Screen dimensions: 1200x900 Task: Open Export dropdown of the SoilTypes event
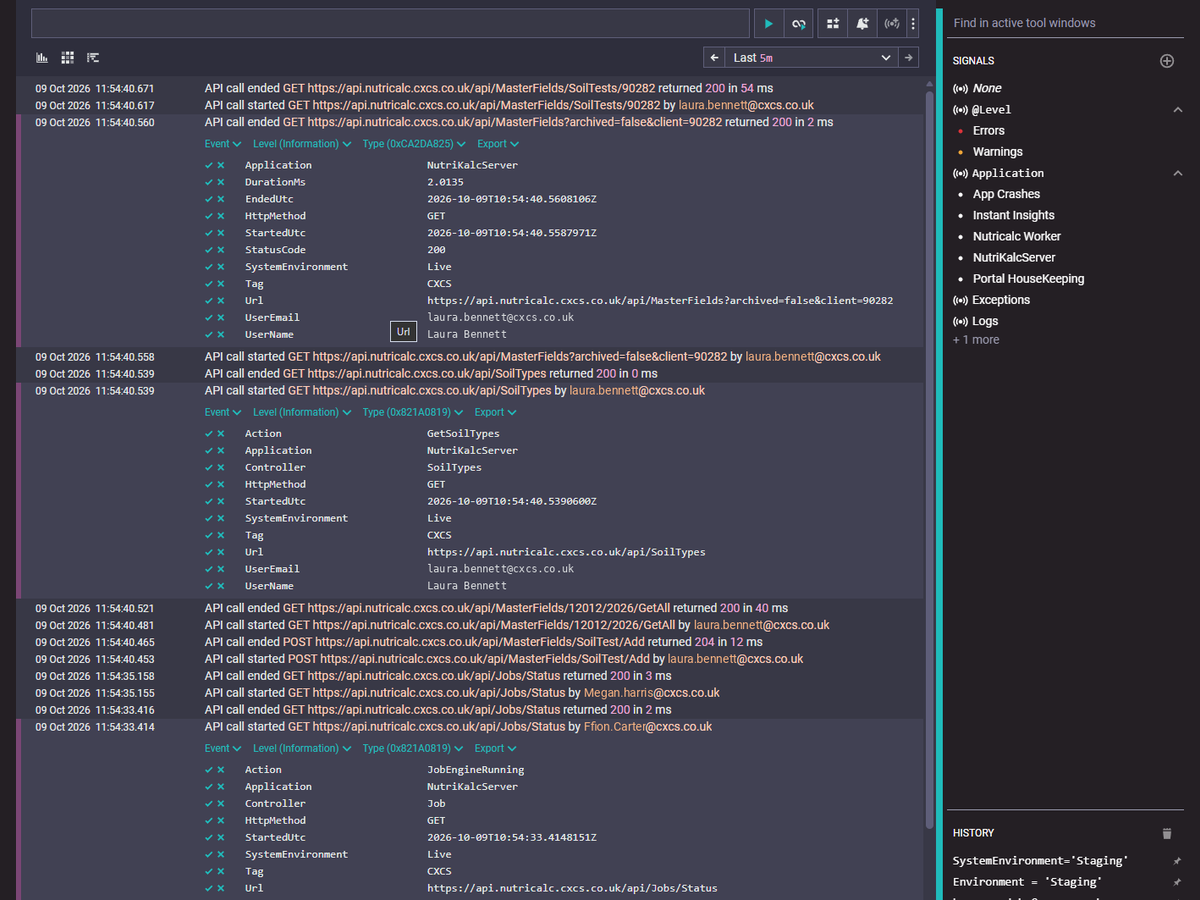[495, 412]
